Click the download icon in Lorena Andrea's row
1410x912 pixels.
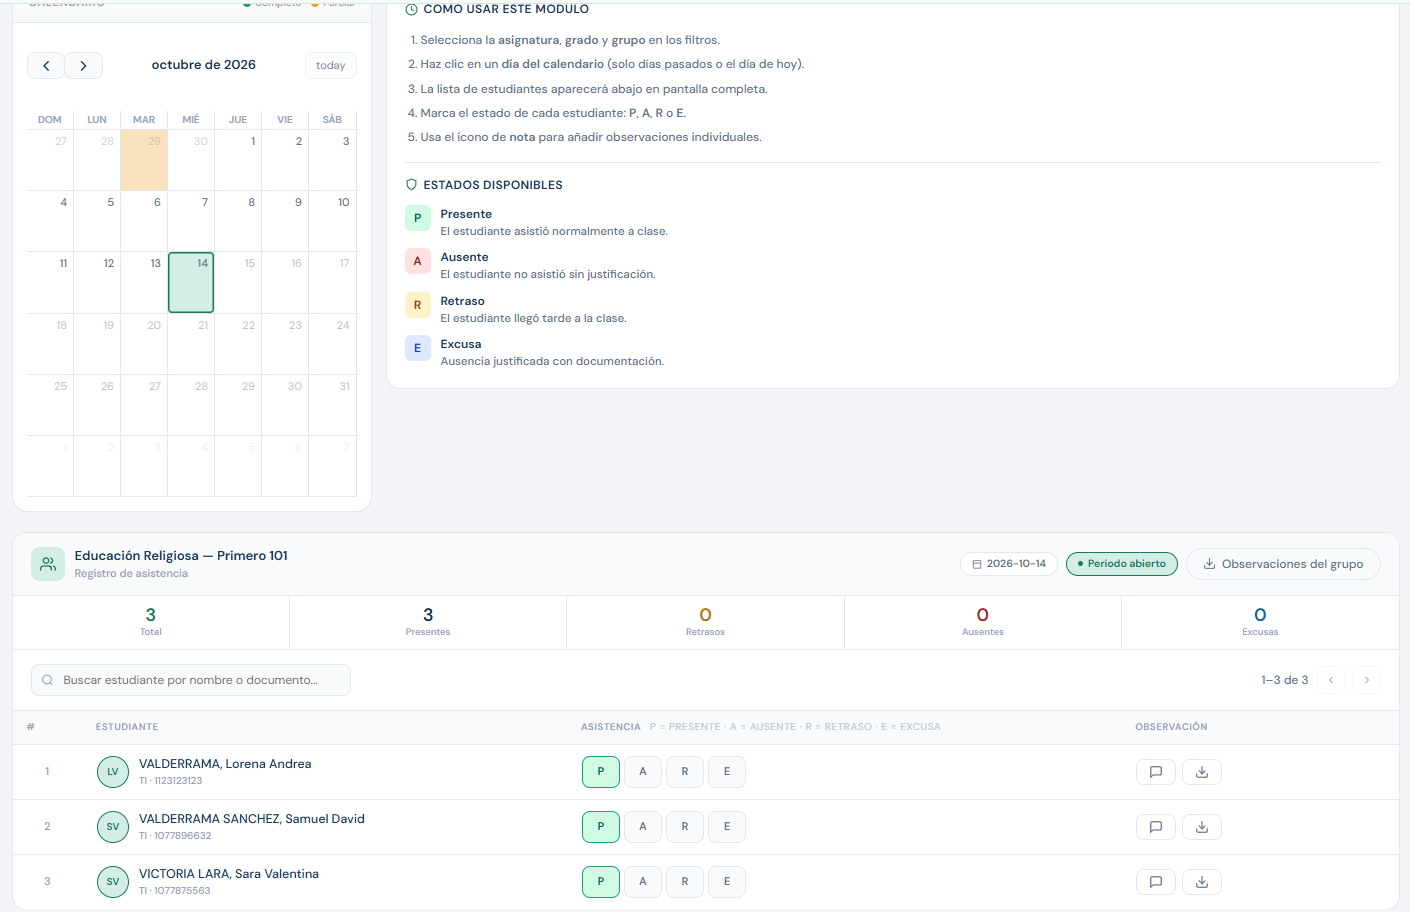[x=1202, y=772]
